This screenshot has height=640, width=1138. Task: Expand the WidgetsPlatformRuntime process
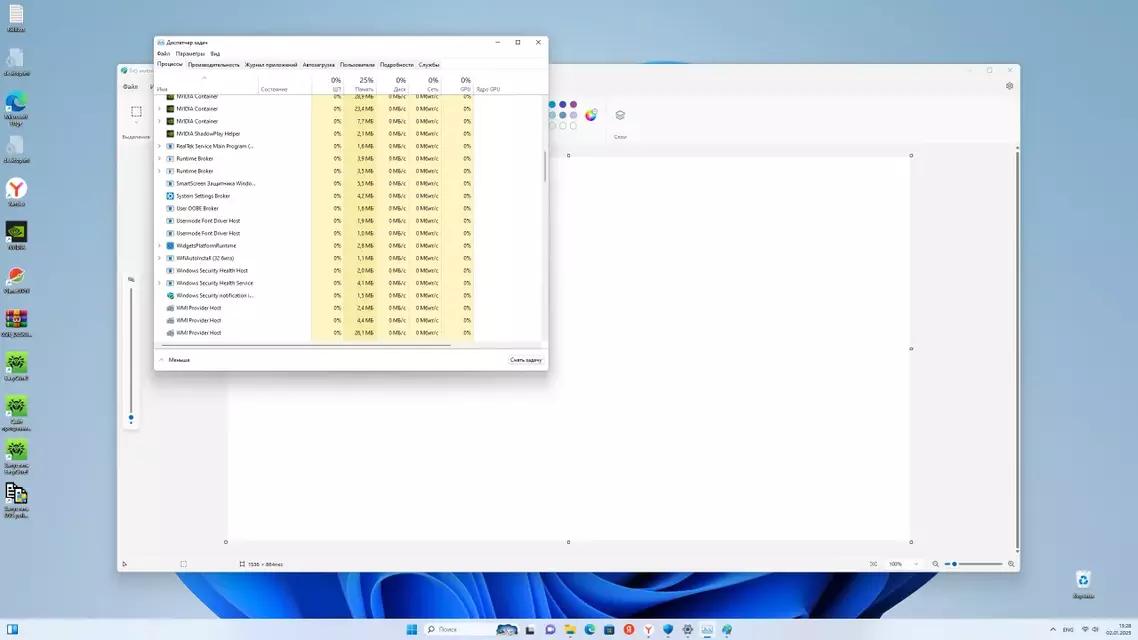tap(160, 245)
